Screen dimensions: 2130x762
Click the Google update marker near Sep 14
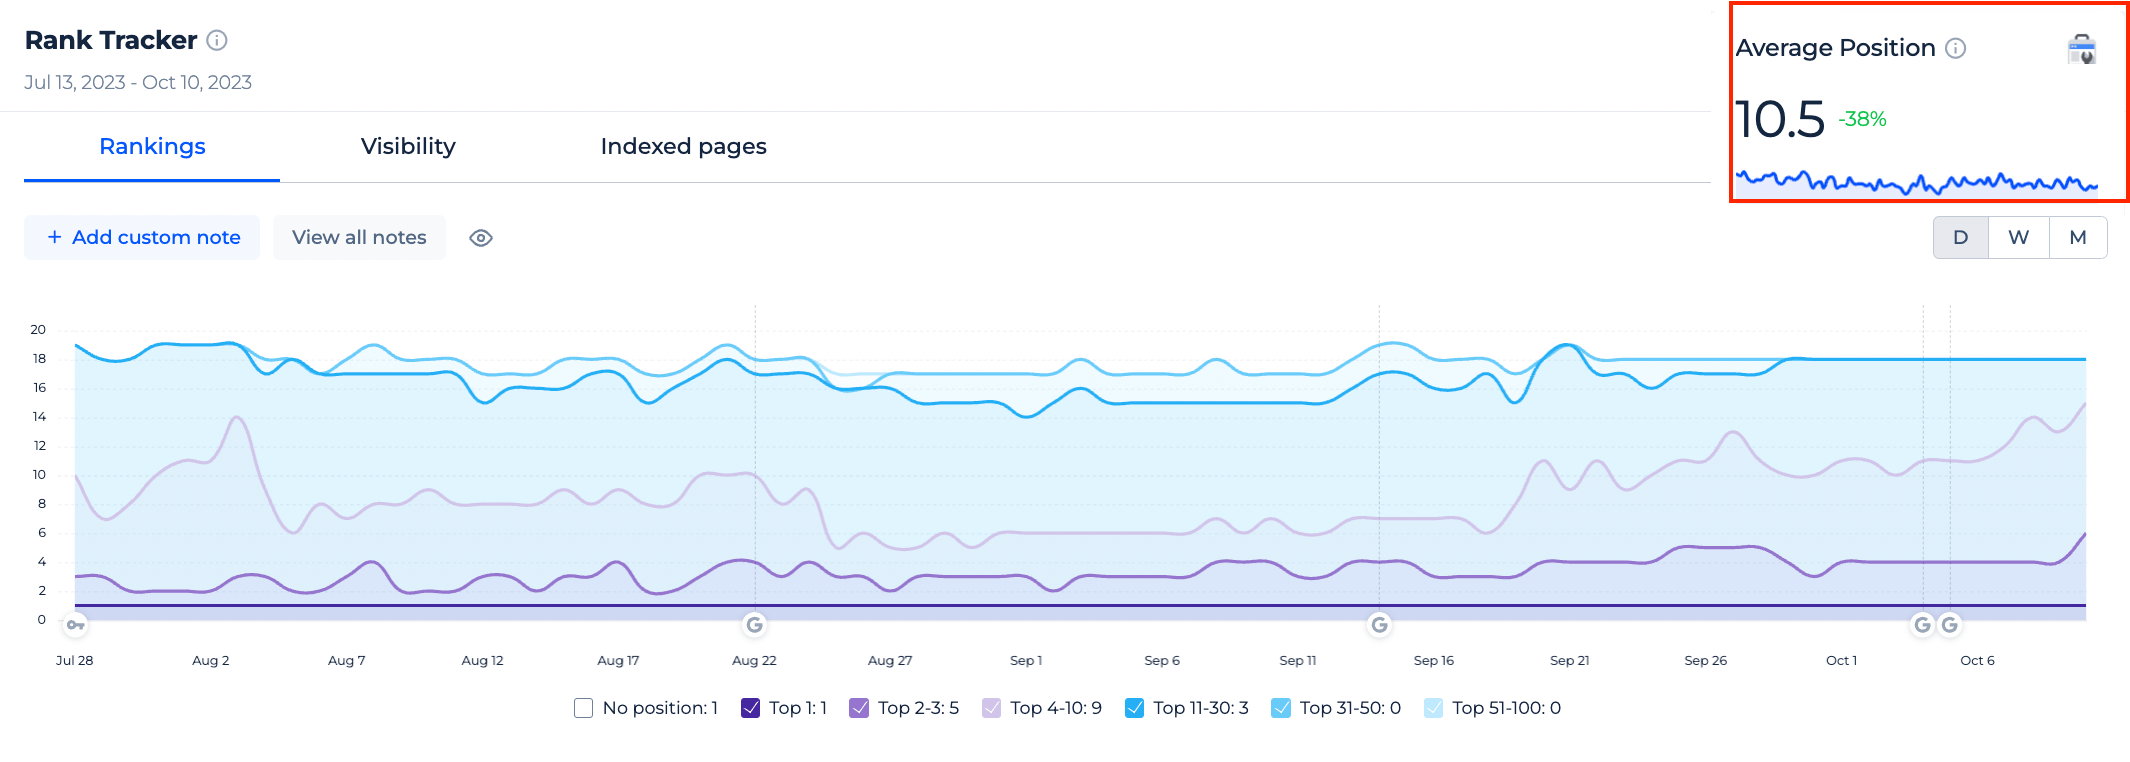[x=1380, y=625]
